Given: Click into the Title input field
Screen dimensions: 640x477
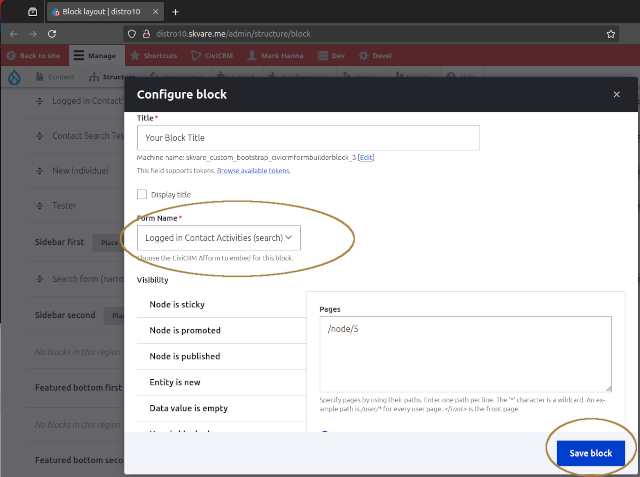Looking at the screenshot, I should click(x=308, y=138).
